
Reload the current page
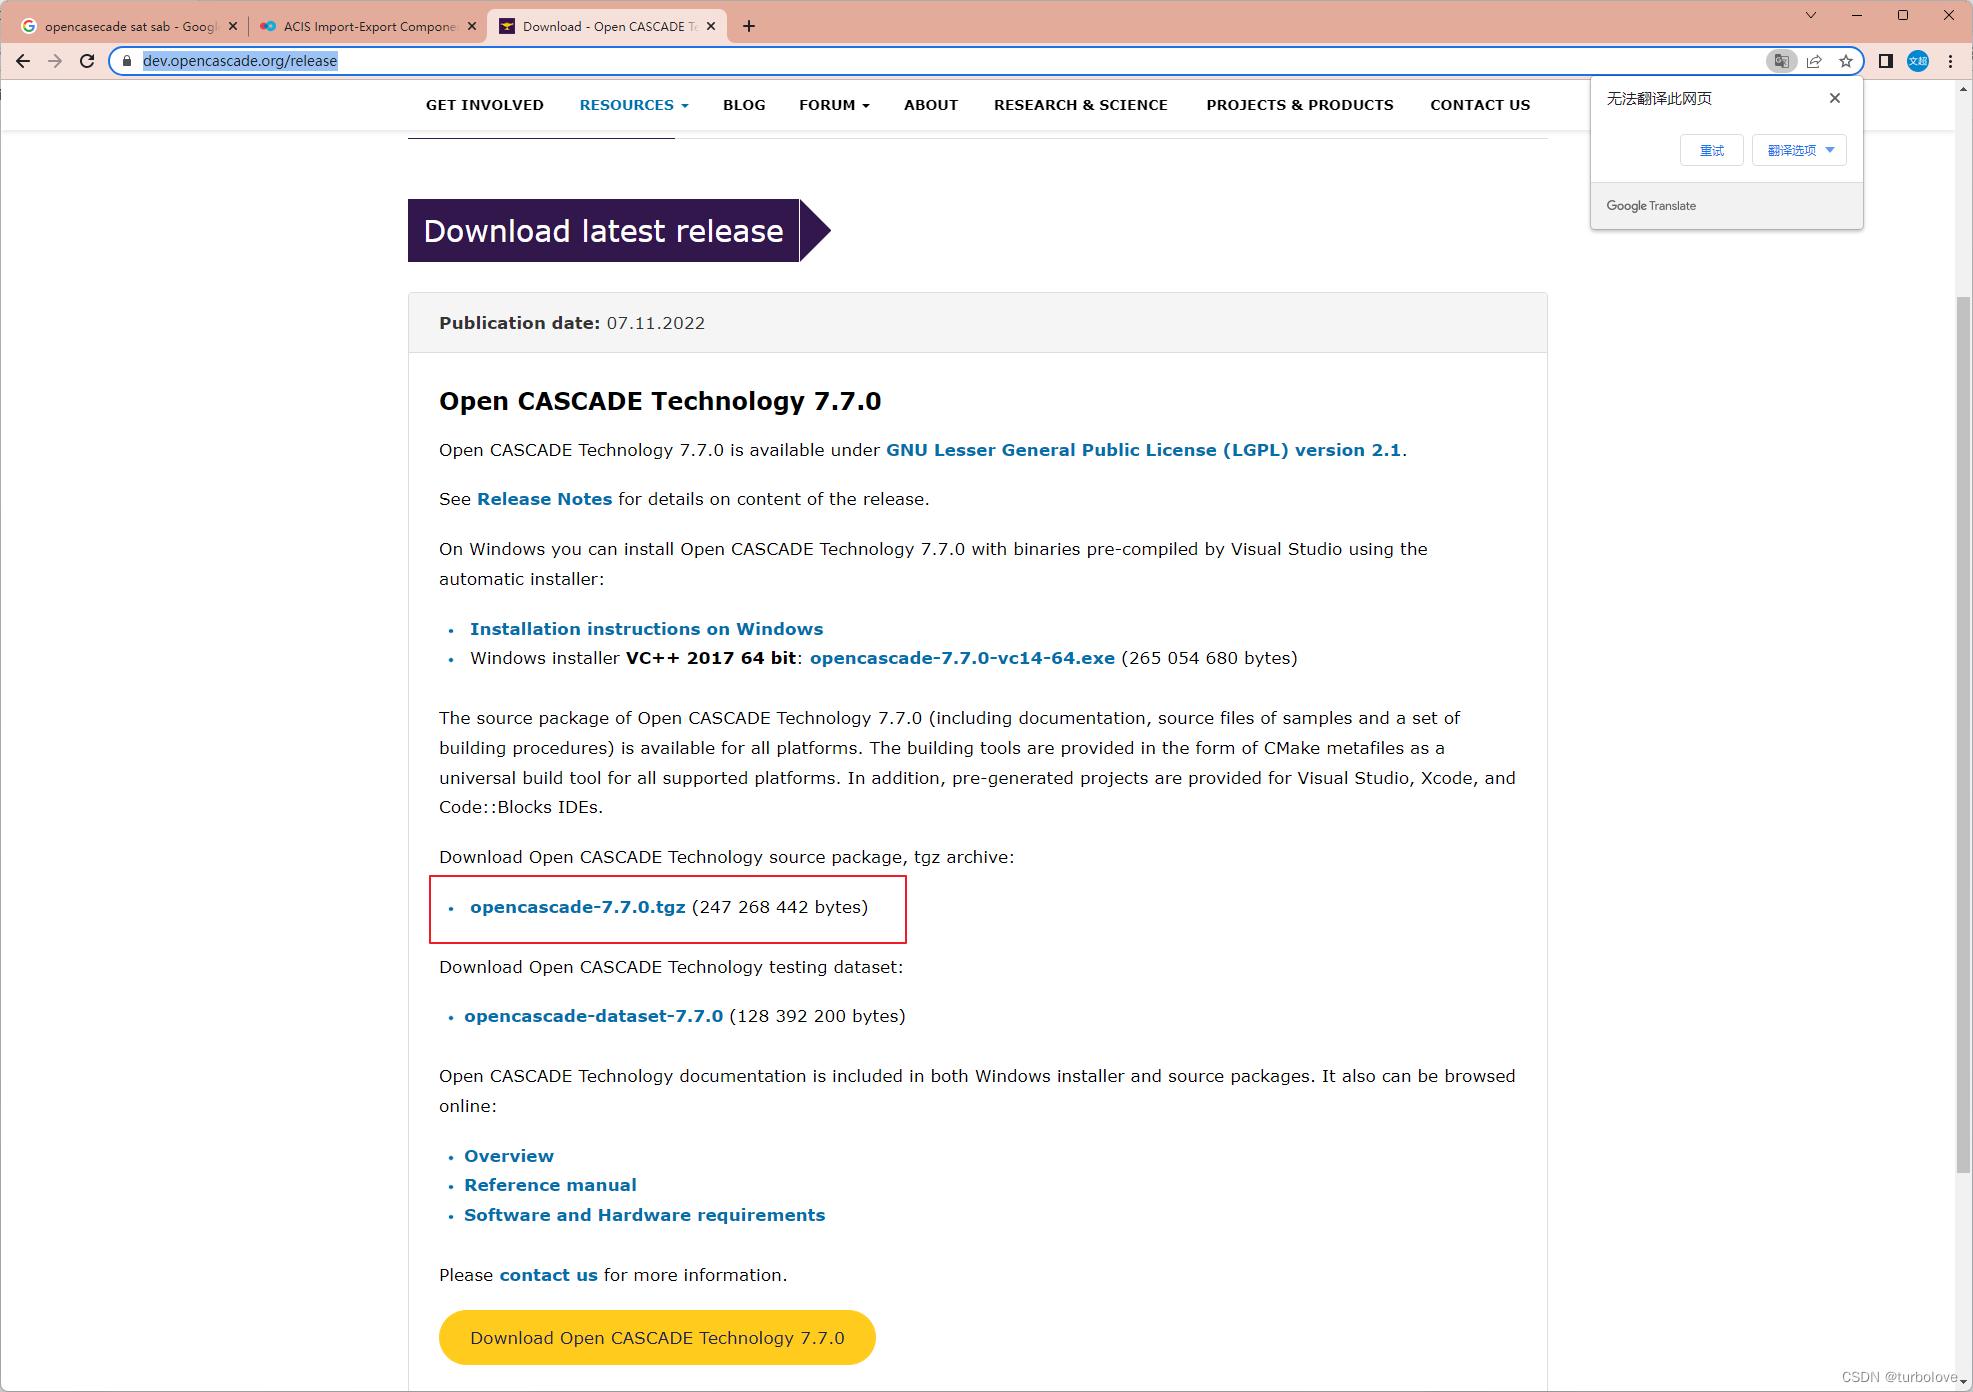87,61
